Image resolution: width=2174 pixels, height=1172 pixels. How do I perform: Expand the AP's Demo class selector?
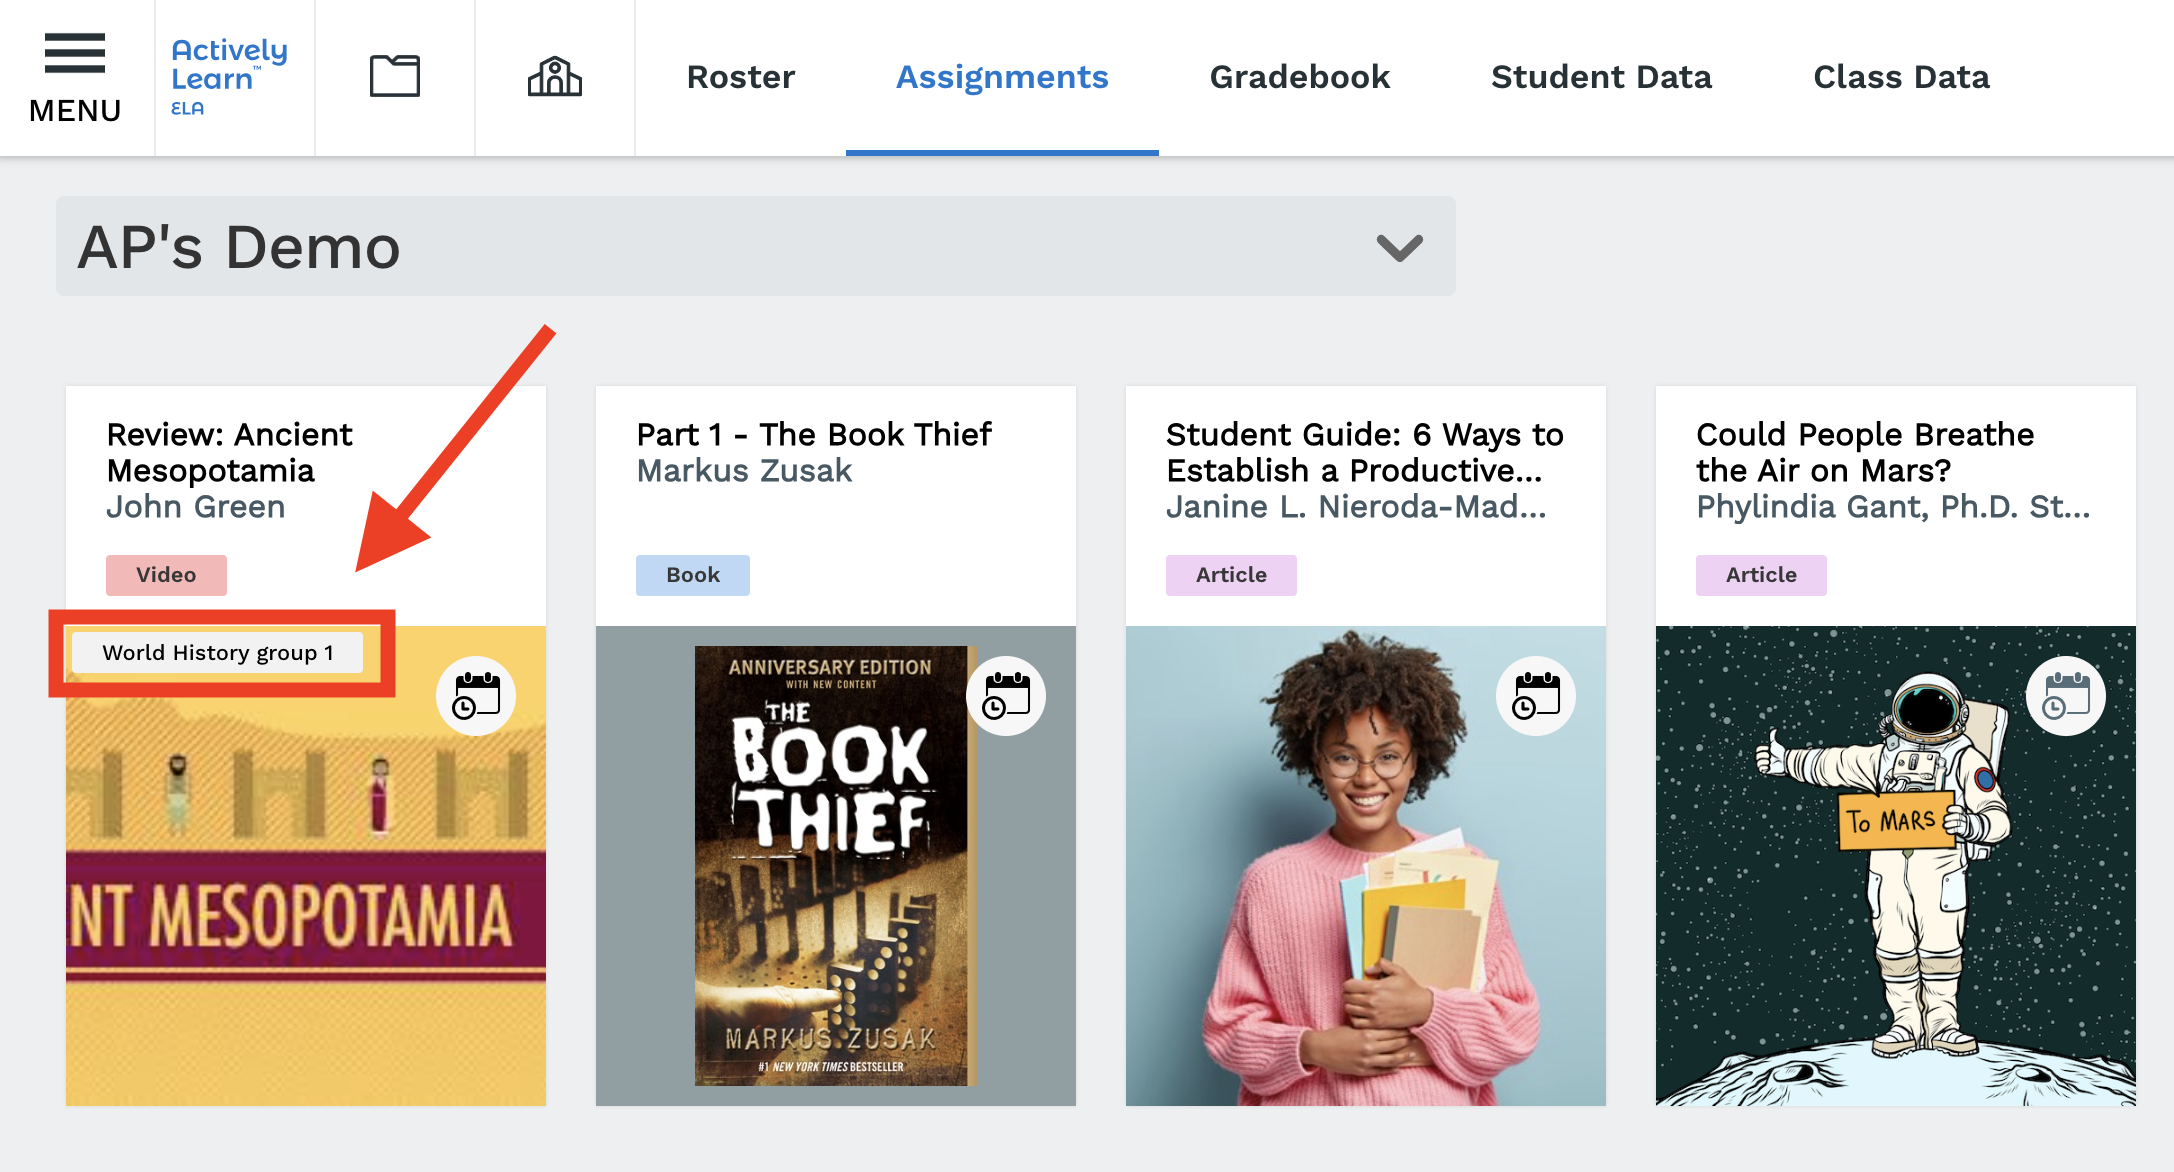point(1396,247)
